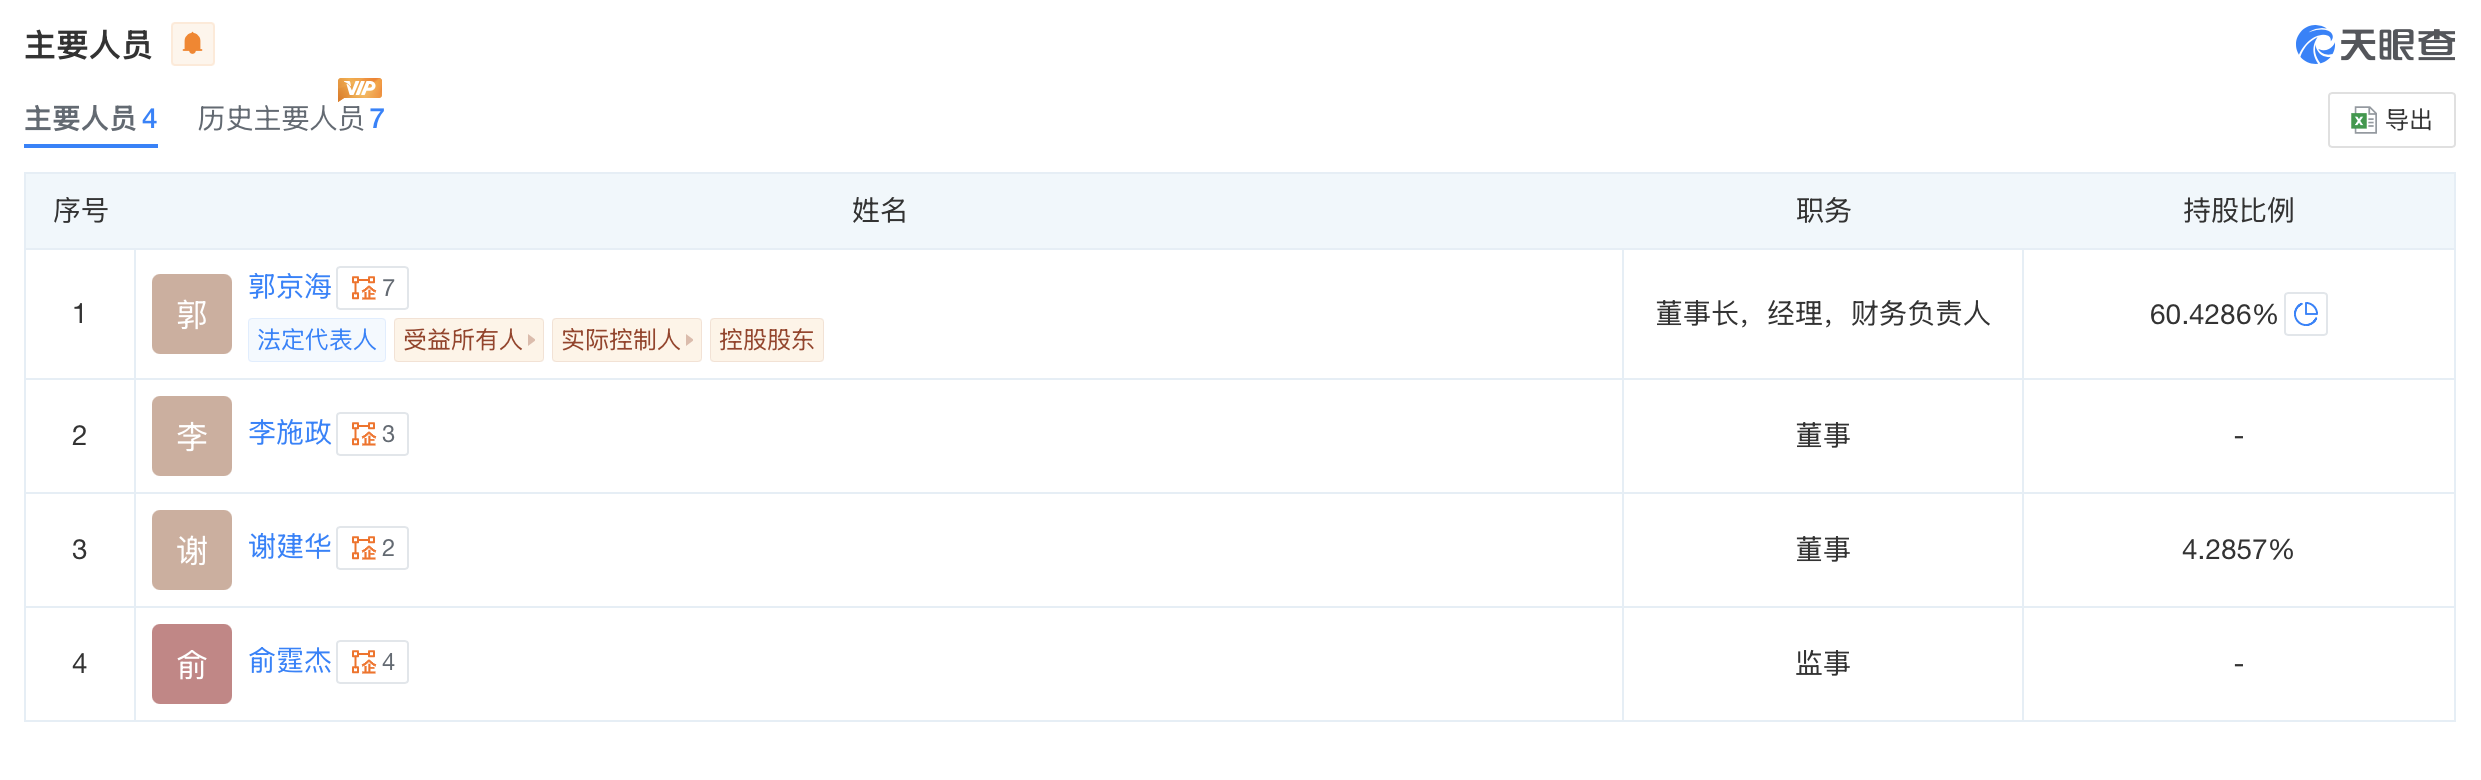Expand the 实际控制人 tag arrow
This screenshot has width=2481, height=780.
click(x=690, y=340)
